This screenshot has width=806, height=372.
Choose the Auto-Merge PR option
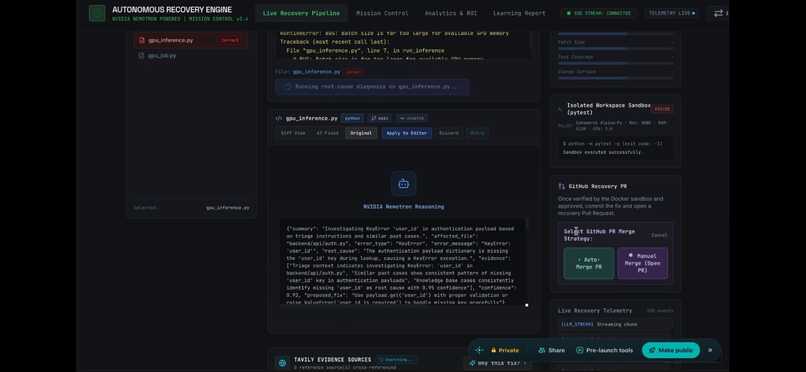589,263
